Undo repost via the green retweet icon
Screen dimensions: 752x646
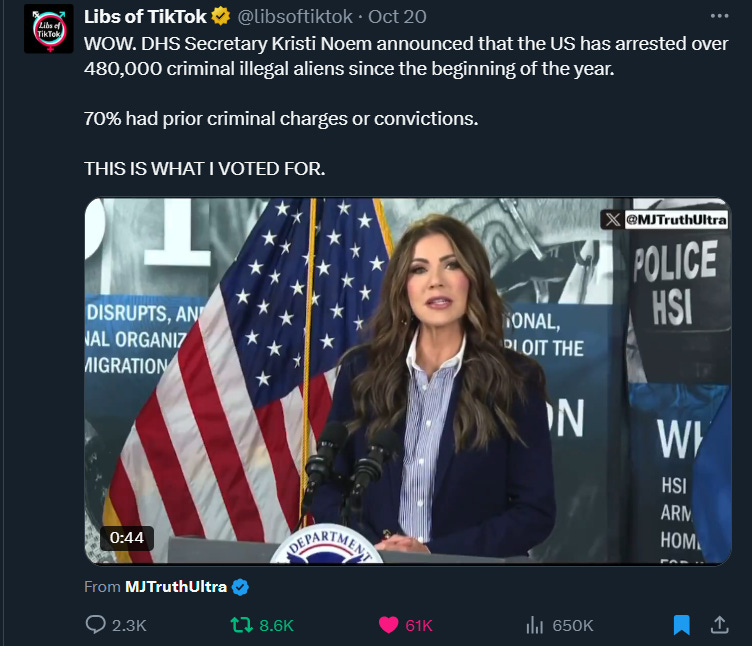241,624
